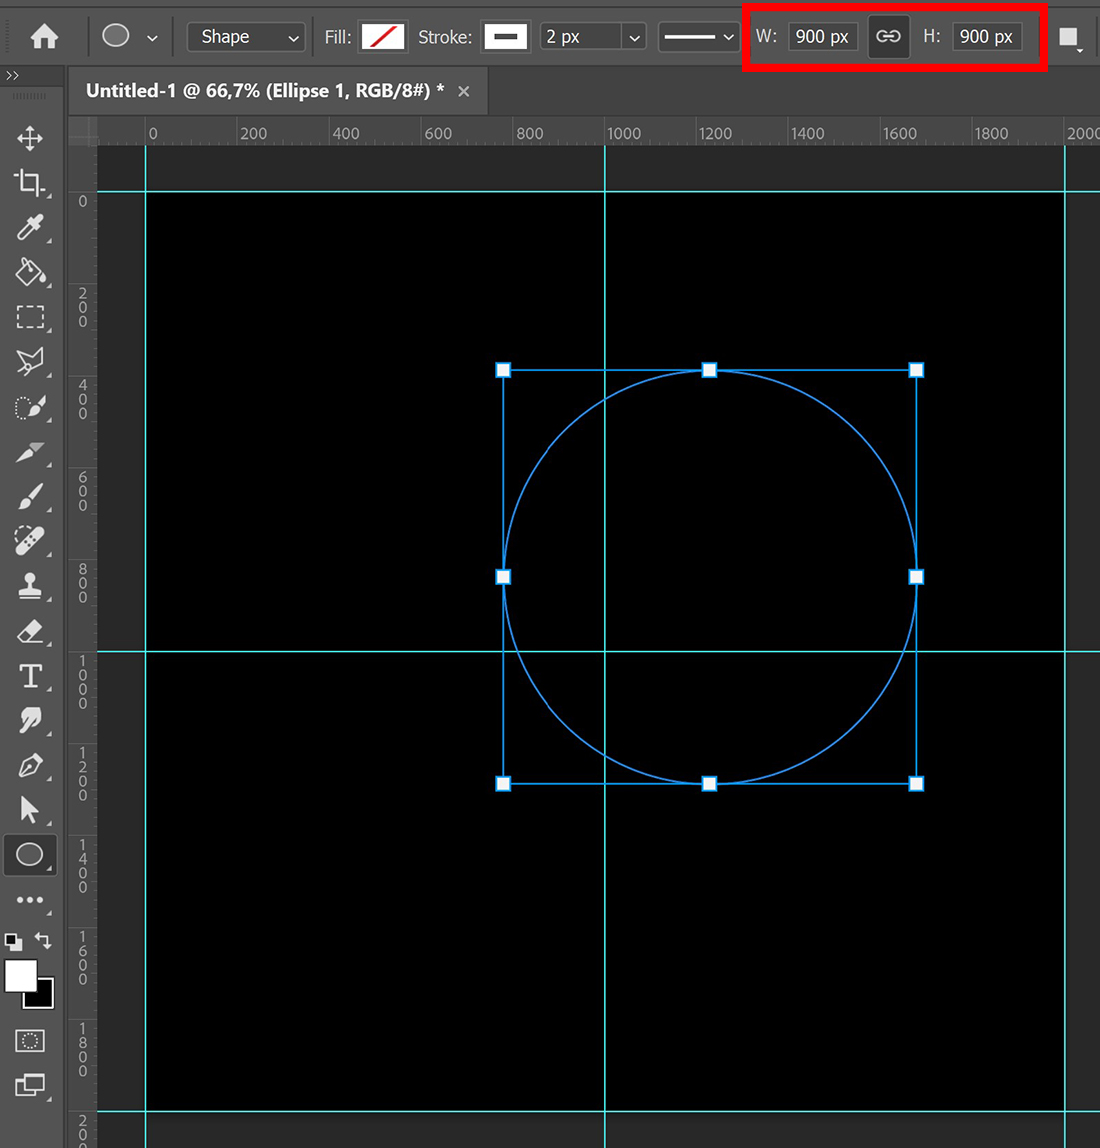Click the ellipse top-right corner handle
Viewport: 1100px width, 1148px height.
click(916, 370)
